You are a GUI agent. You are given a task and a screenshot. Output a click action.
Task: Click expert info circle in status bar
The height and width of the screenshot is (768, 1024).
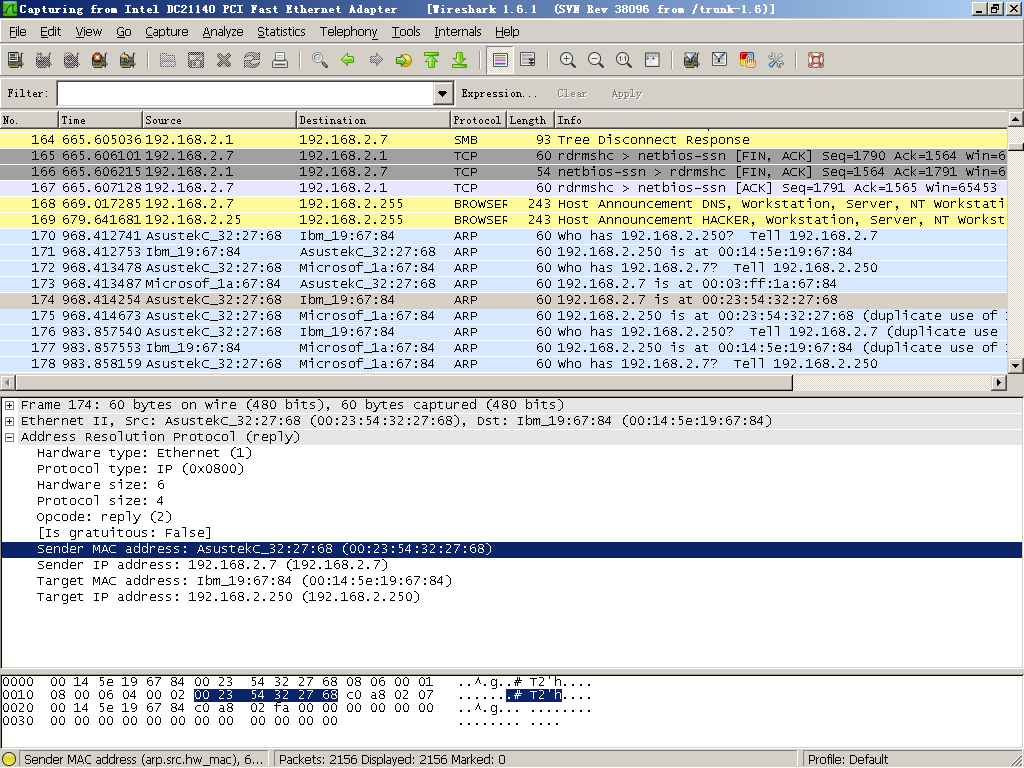pos(9,760)
